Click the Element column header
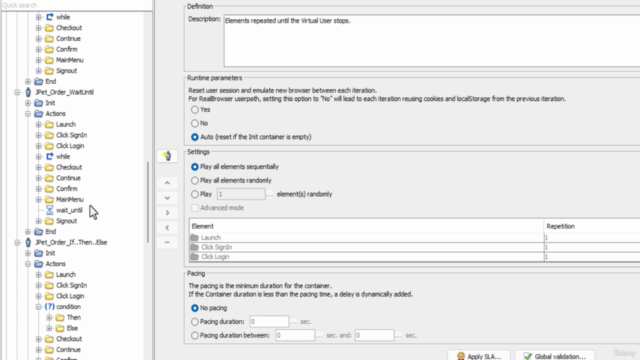Viewport: 640px width, 360px height. pos(366,226)
